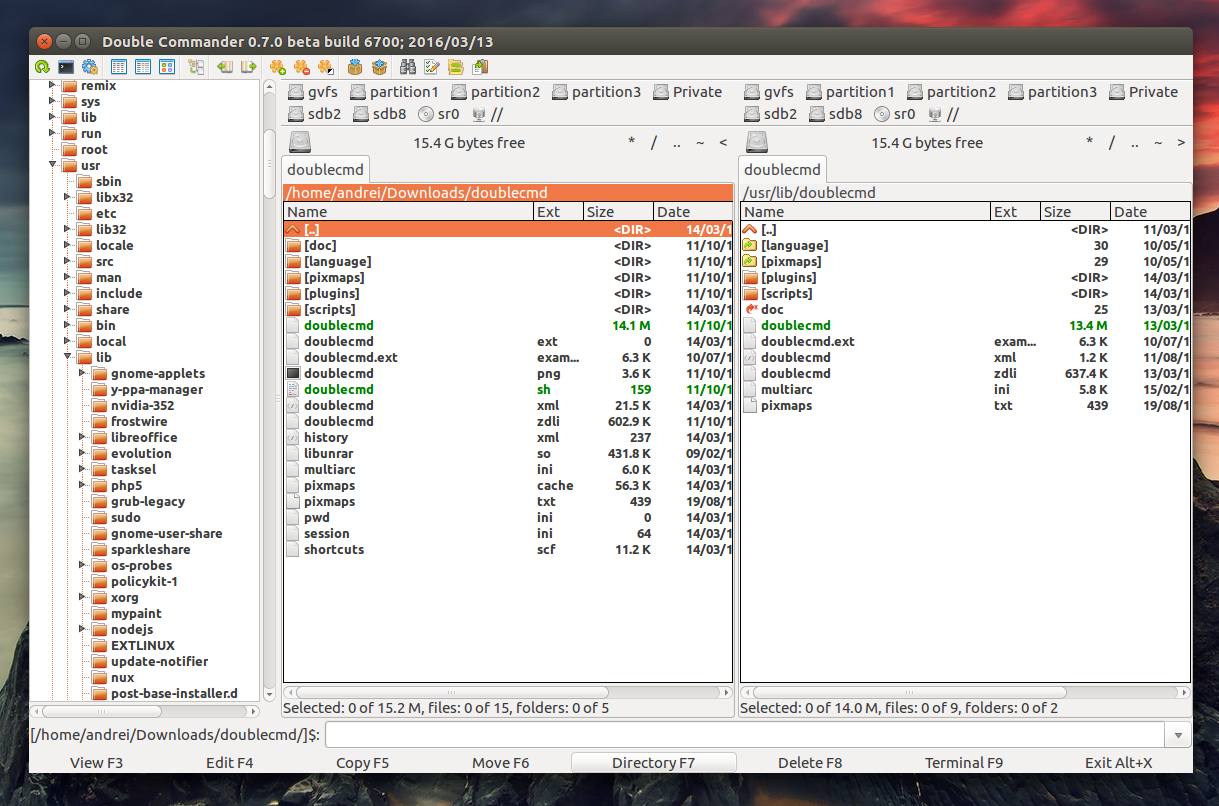Expand the nodejs folder in the tree
The image size is (1219, 806).
coord(82,630)
